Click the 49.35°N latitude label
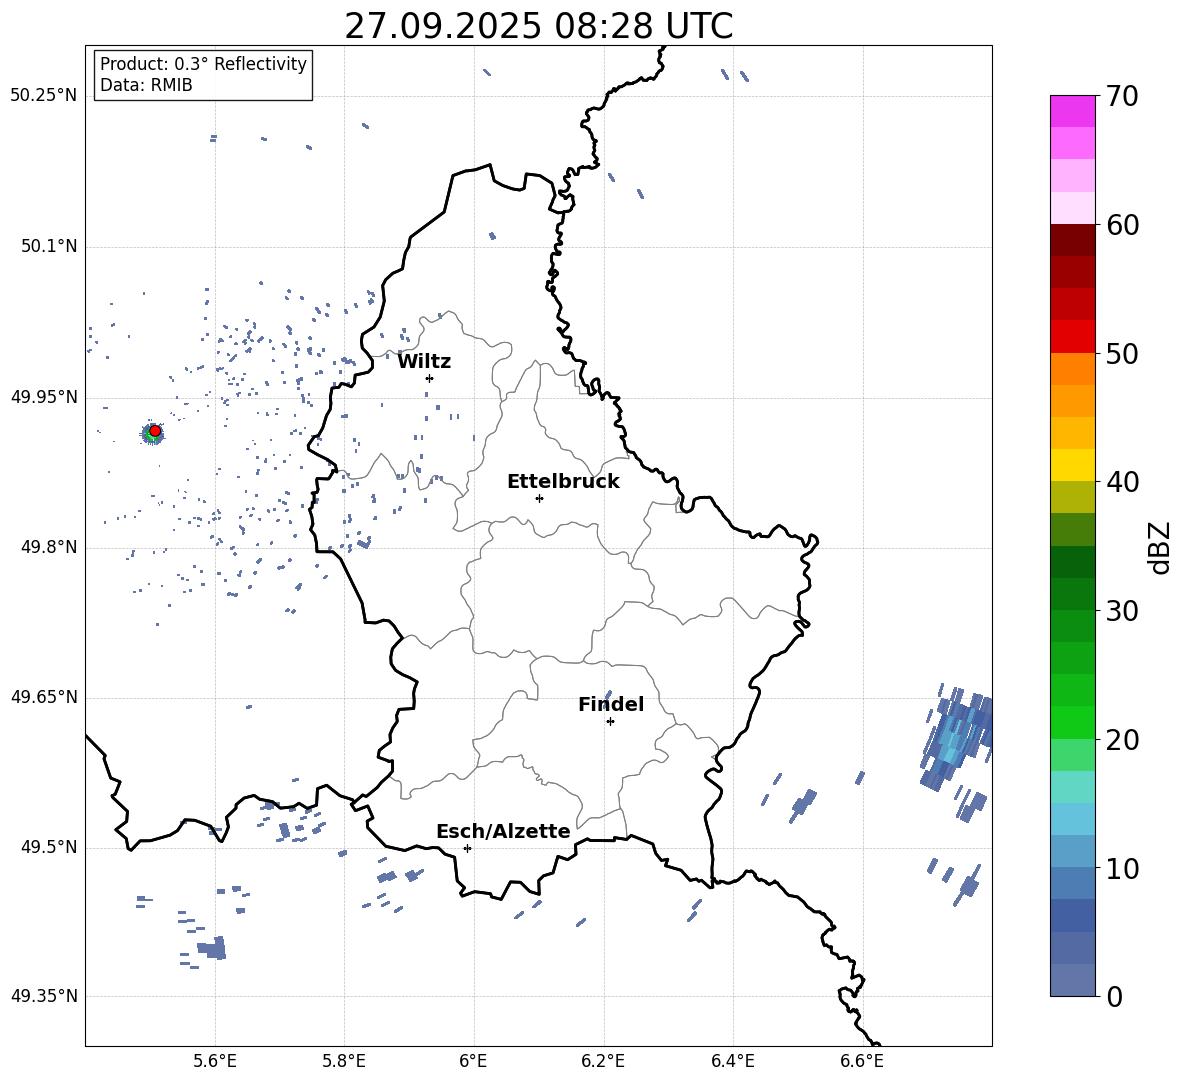The height and width of the screenshot is (1081, 1184). pos(44,996)
